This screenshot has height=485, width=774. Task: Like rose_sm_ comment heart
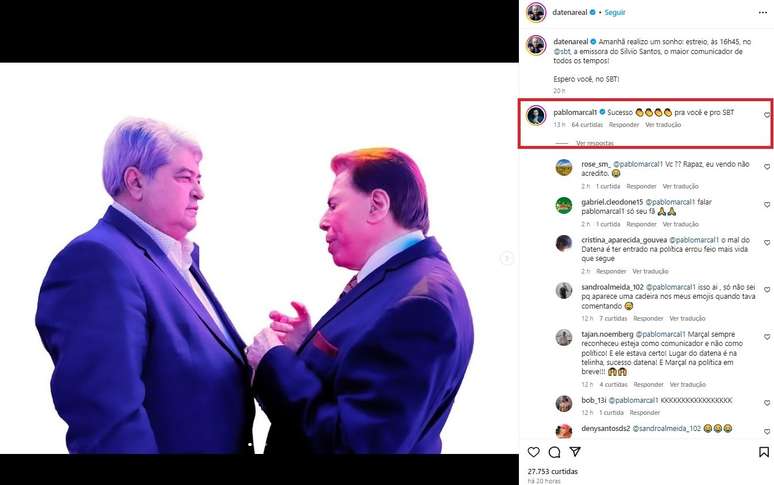click(x=767, y=167)
